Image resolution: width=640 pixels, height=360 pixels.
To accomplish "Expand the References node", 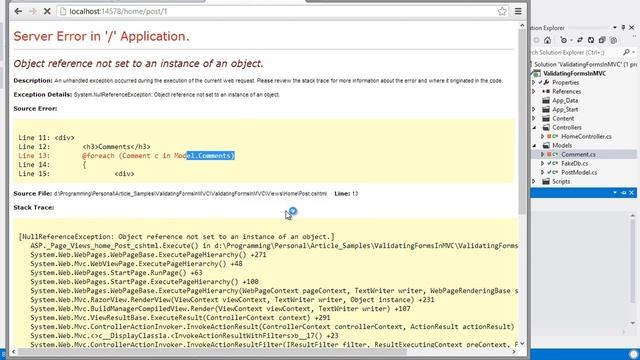I will click(x=533, y=91).
